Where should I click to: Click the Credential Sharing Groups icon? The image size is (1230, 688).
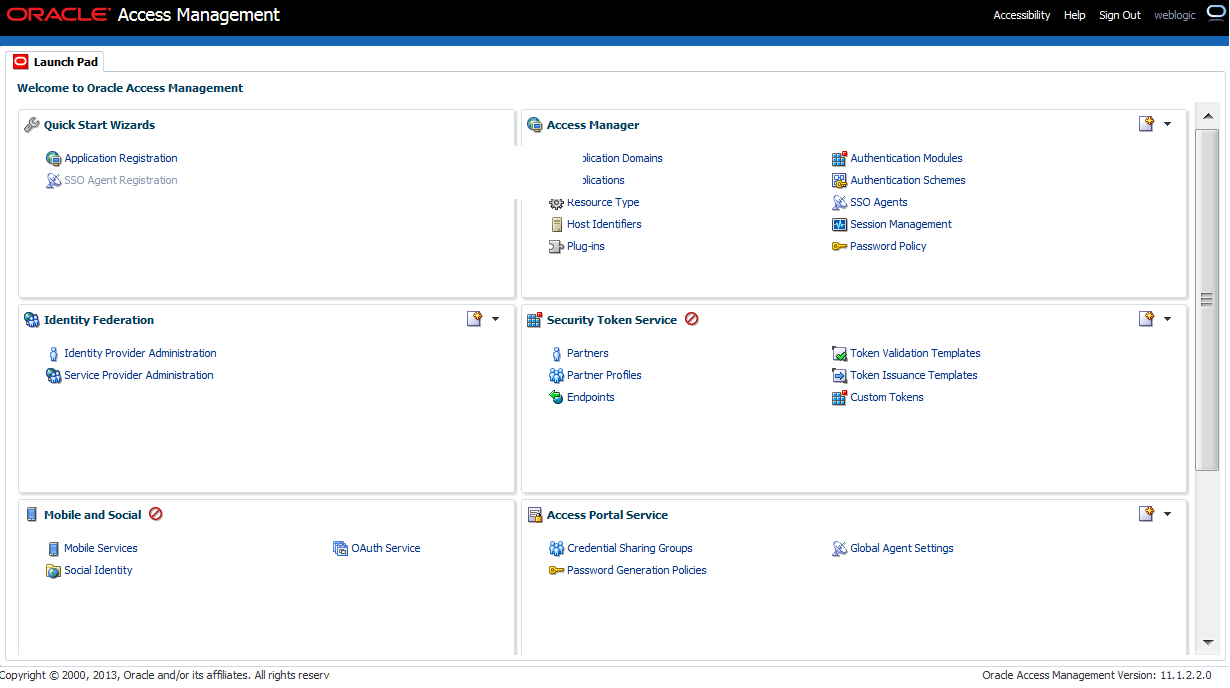(x=557, y=549)
